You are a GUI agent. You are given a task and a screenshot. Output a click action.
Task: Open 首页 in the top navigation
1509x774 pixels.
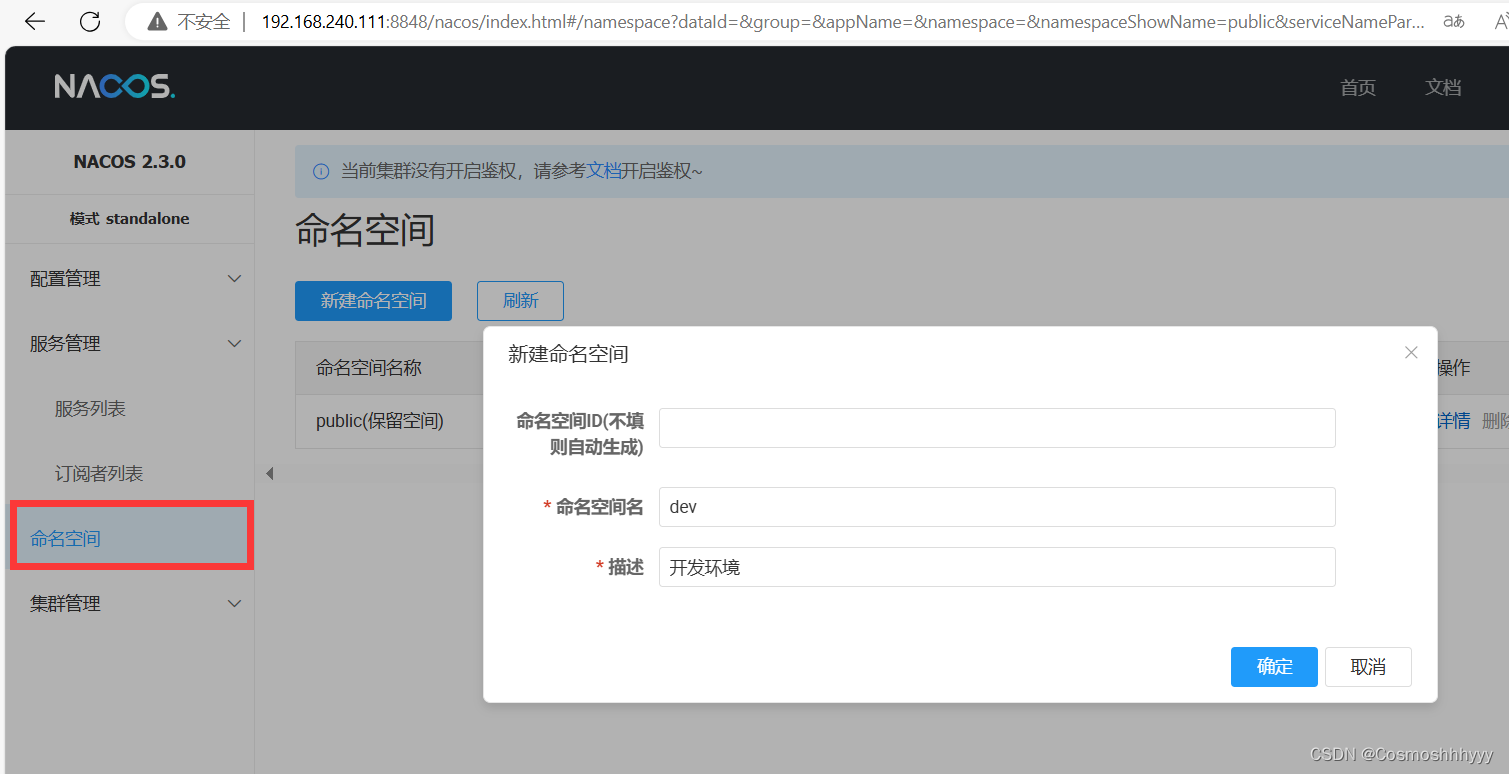click(1358, 87)
